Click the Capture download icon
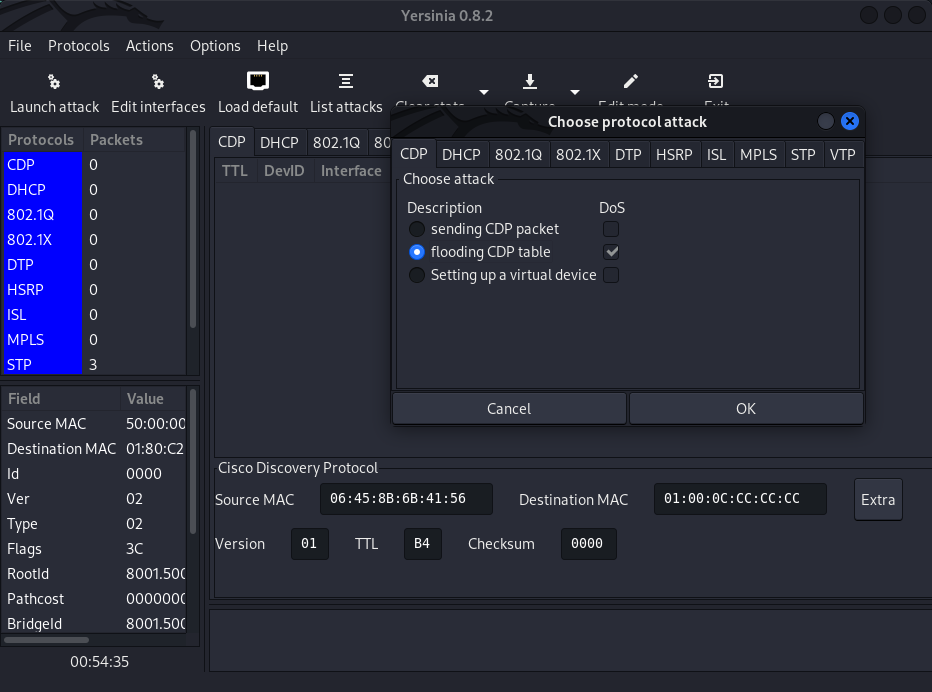The image size is (932, 692). [530, 82]
